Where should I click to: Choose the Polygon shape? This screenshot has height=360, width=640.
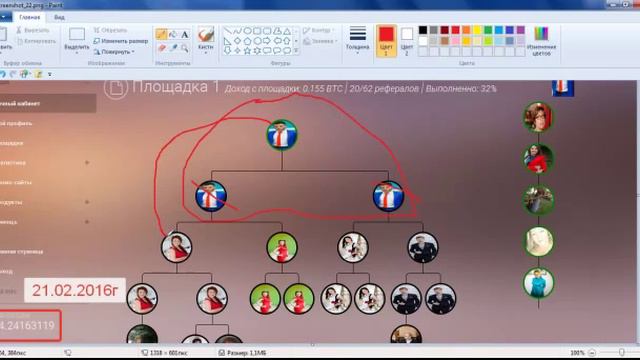277,31
